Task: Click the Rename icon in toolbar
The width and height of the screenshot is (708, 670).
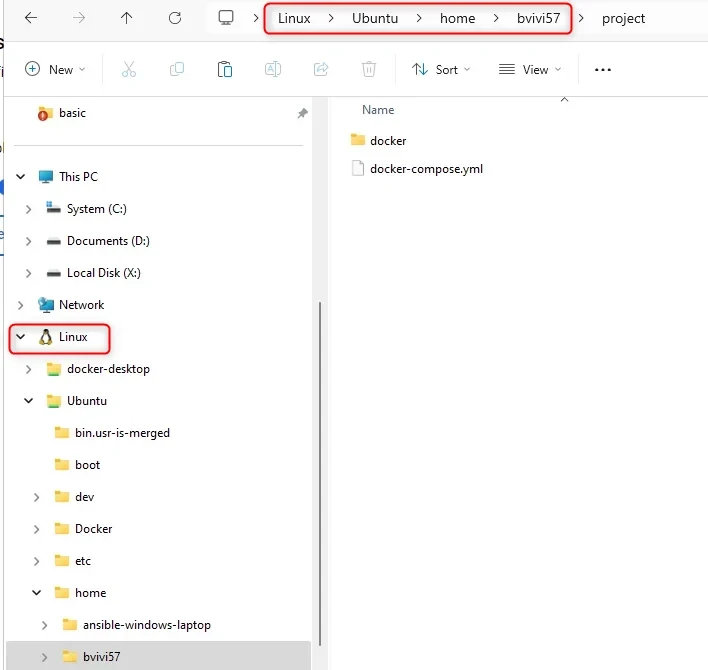Action: [273, 69]
